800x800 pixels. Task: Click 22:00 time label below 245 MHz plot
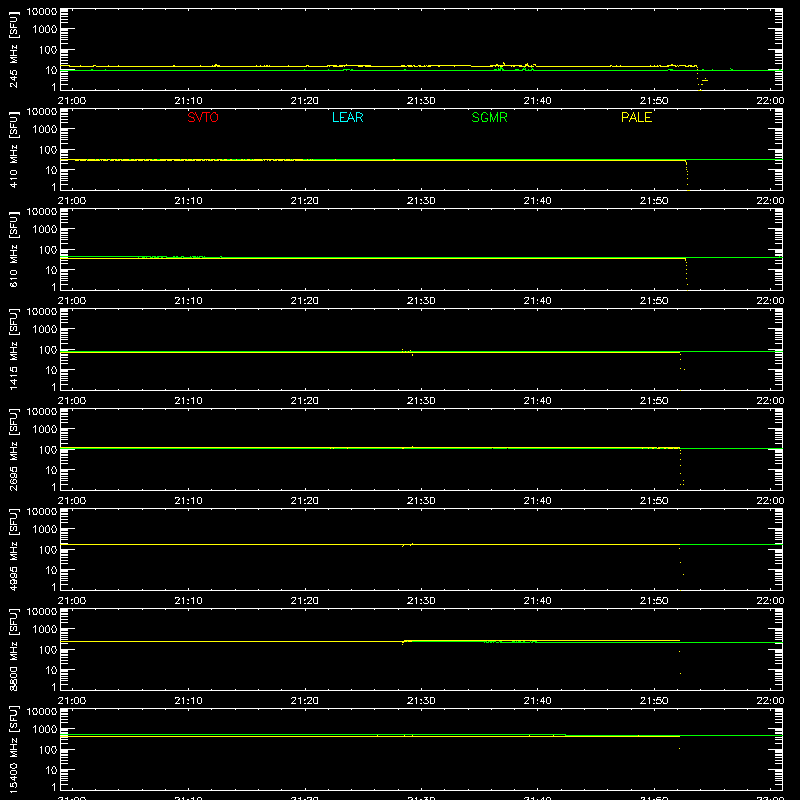point(770,101)
